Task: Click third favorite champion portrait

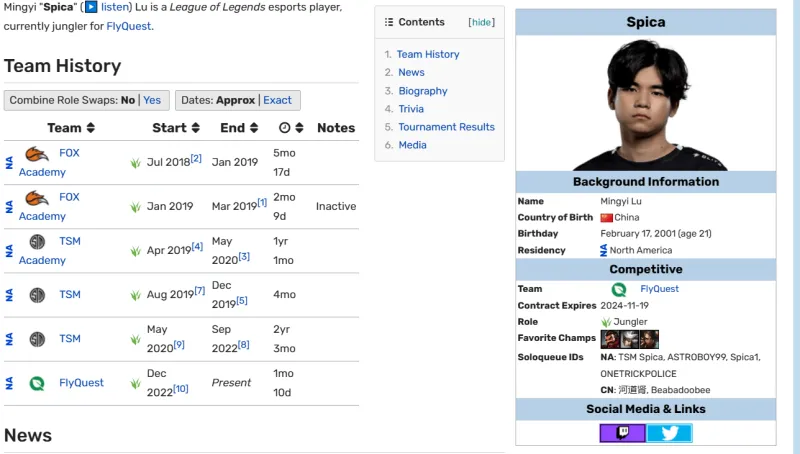Action: [649, 339]
